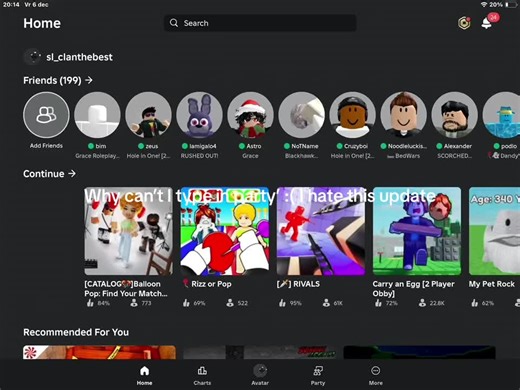Image resolution: width=520 pixels, height=390 pixels.
Task: Tap the battery indicator in status bar
Action: [511, 5]
